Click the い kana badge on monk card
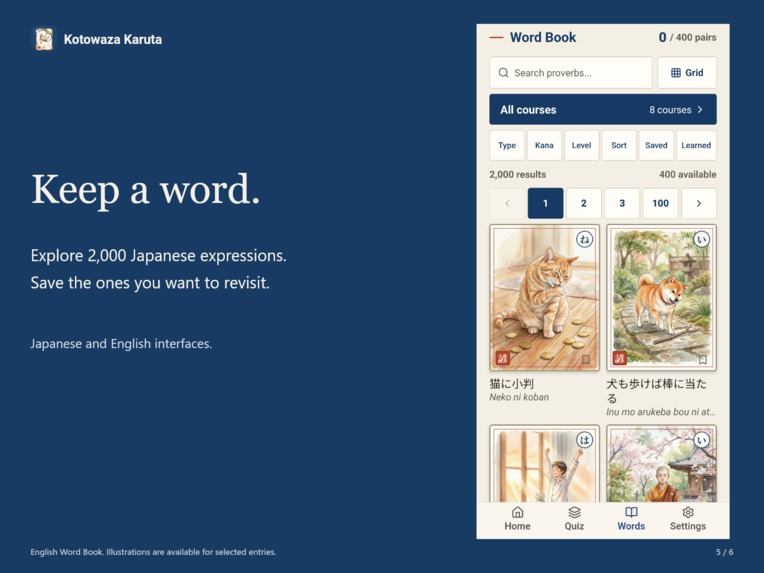 click(x=702, y=440)
